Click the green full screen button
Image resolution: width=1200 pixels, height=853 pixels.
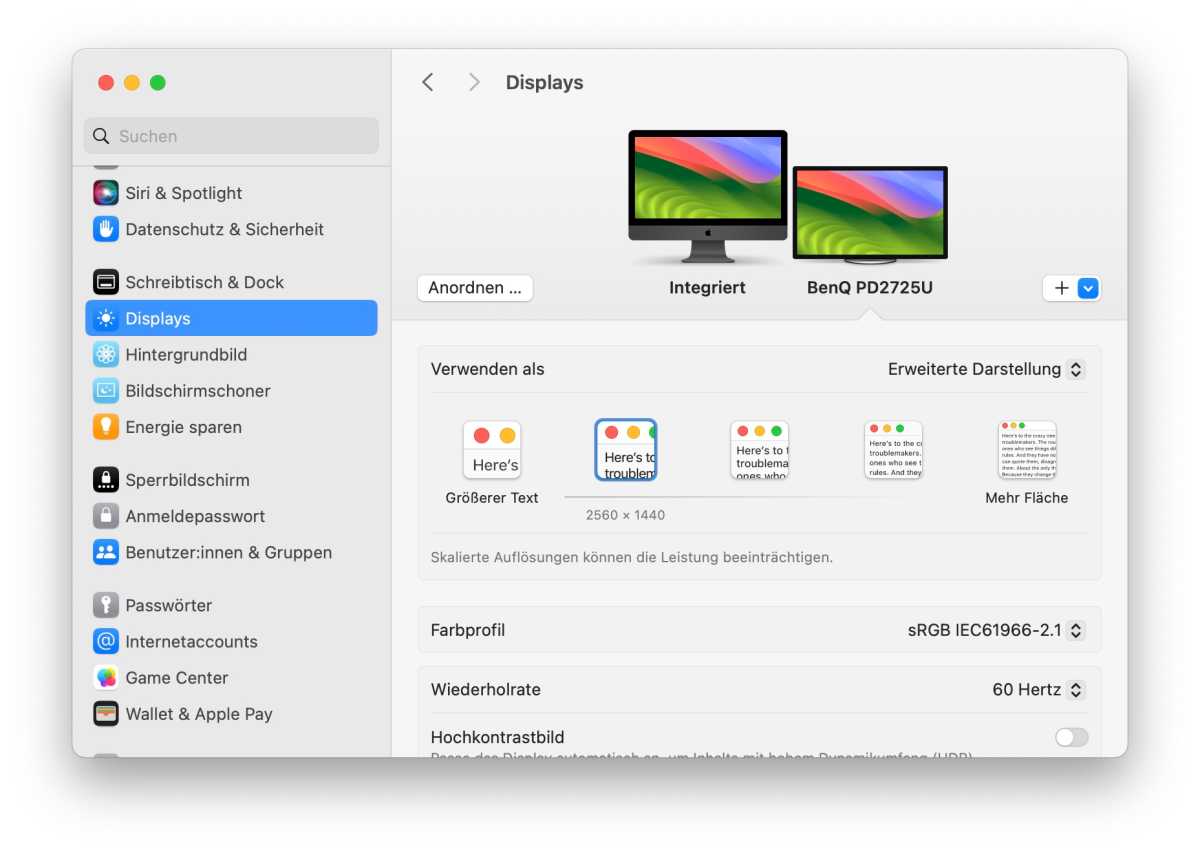(x=158, y=83)
